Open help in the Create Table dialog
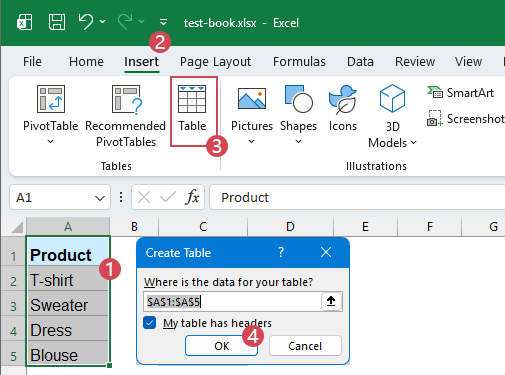The height and width of the screenshot is (375, 505). pos(281,252)
